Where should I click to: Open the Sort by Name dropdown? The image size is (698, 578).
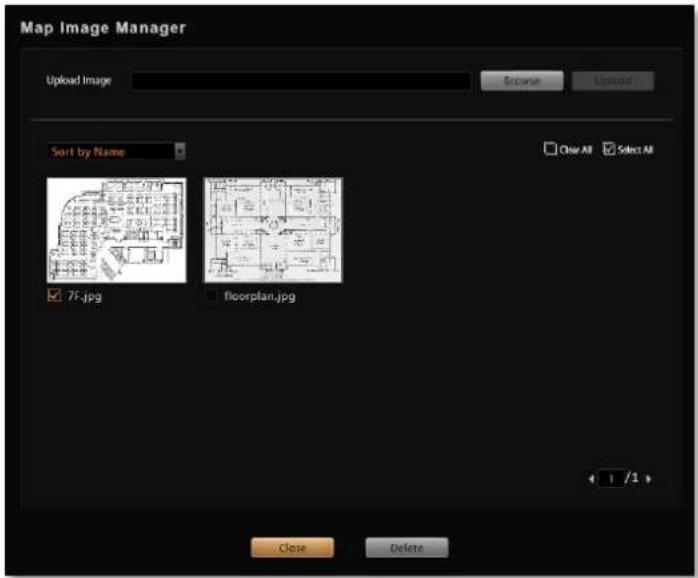117,151
